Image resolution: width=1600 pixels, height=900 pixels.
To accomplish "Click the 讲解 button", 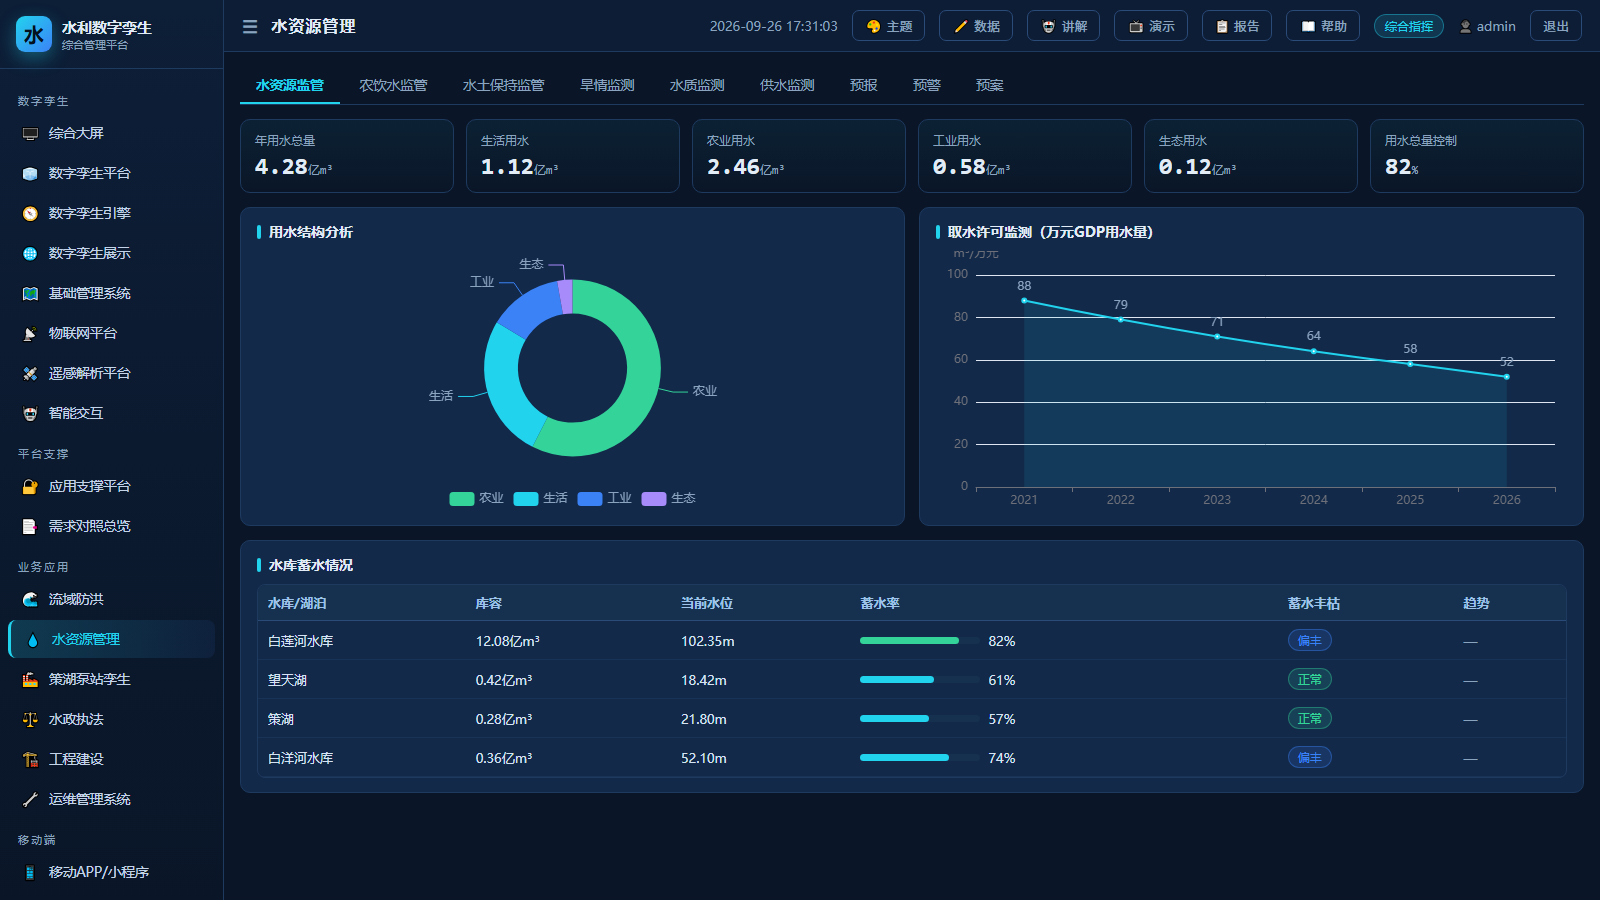I will pyautogui.click(x=1063, y=26).
